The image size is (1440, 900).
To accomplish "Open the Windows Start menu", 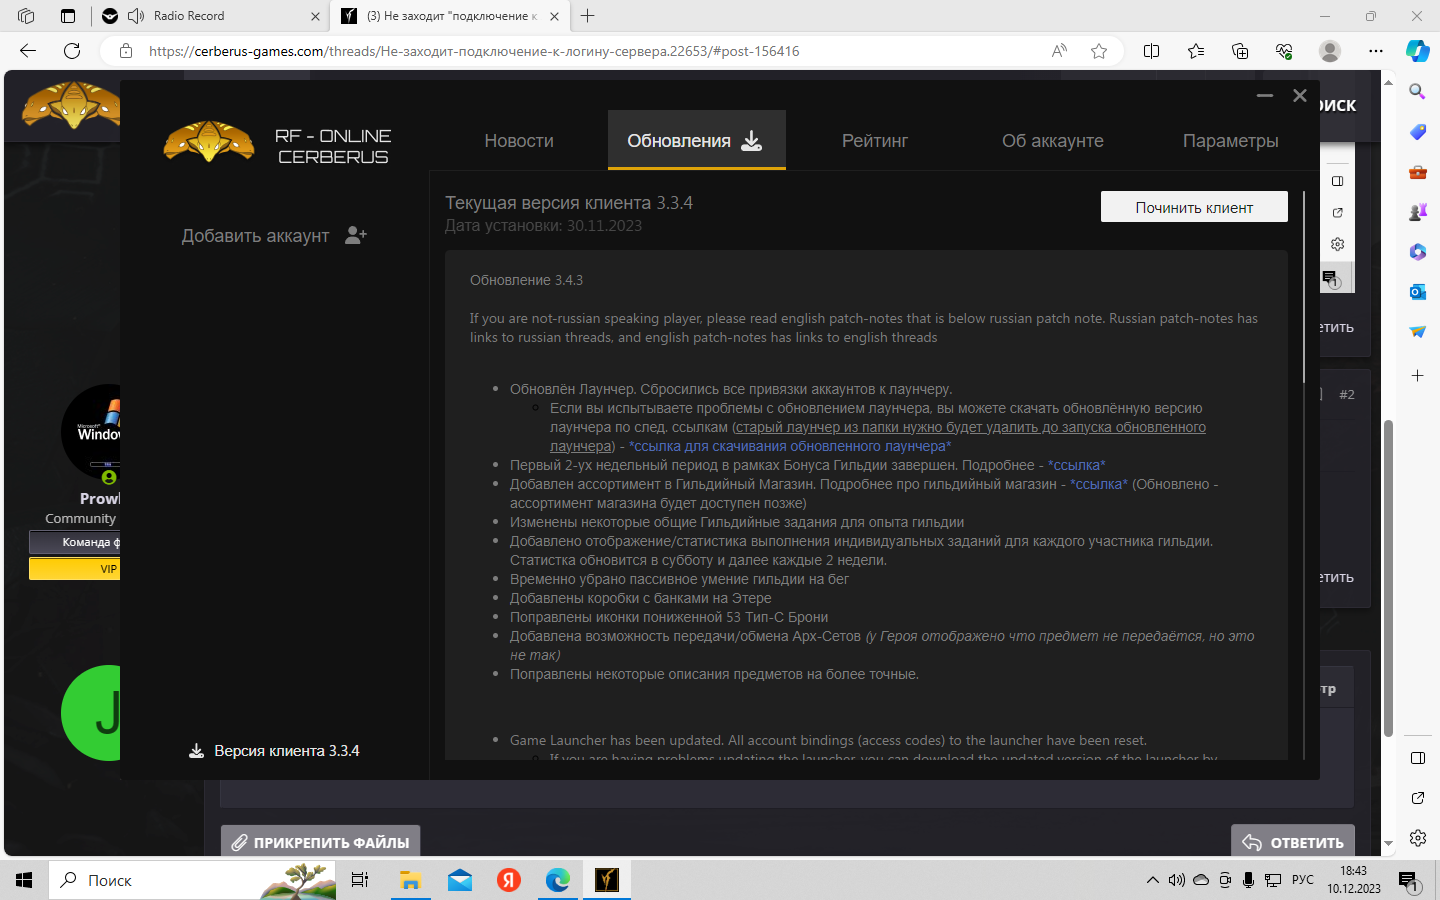I will tap(24, 880).
